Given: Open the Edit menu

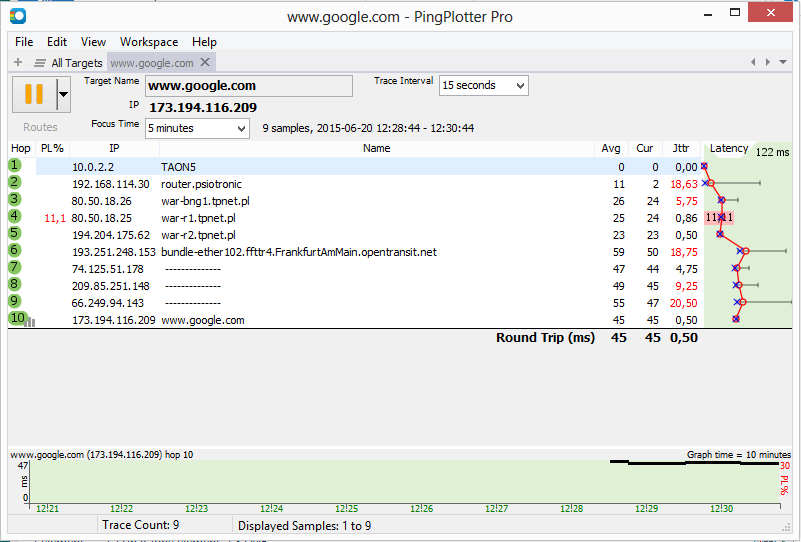Looking at the screenshot, I should [57, 42].
